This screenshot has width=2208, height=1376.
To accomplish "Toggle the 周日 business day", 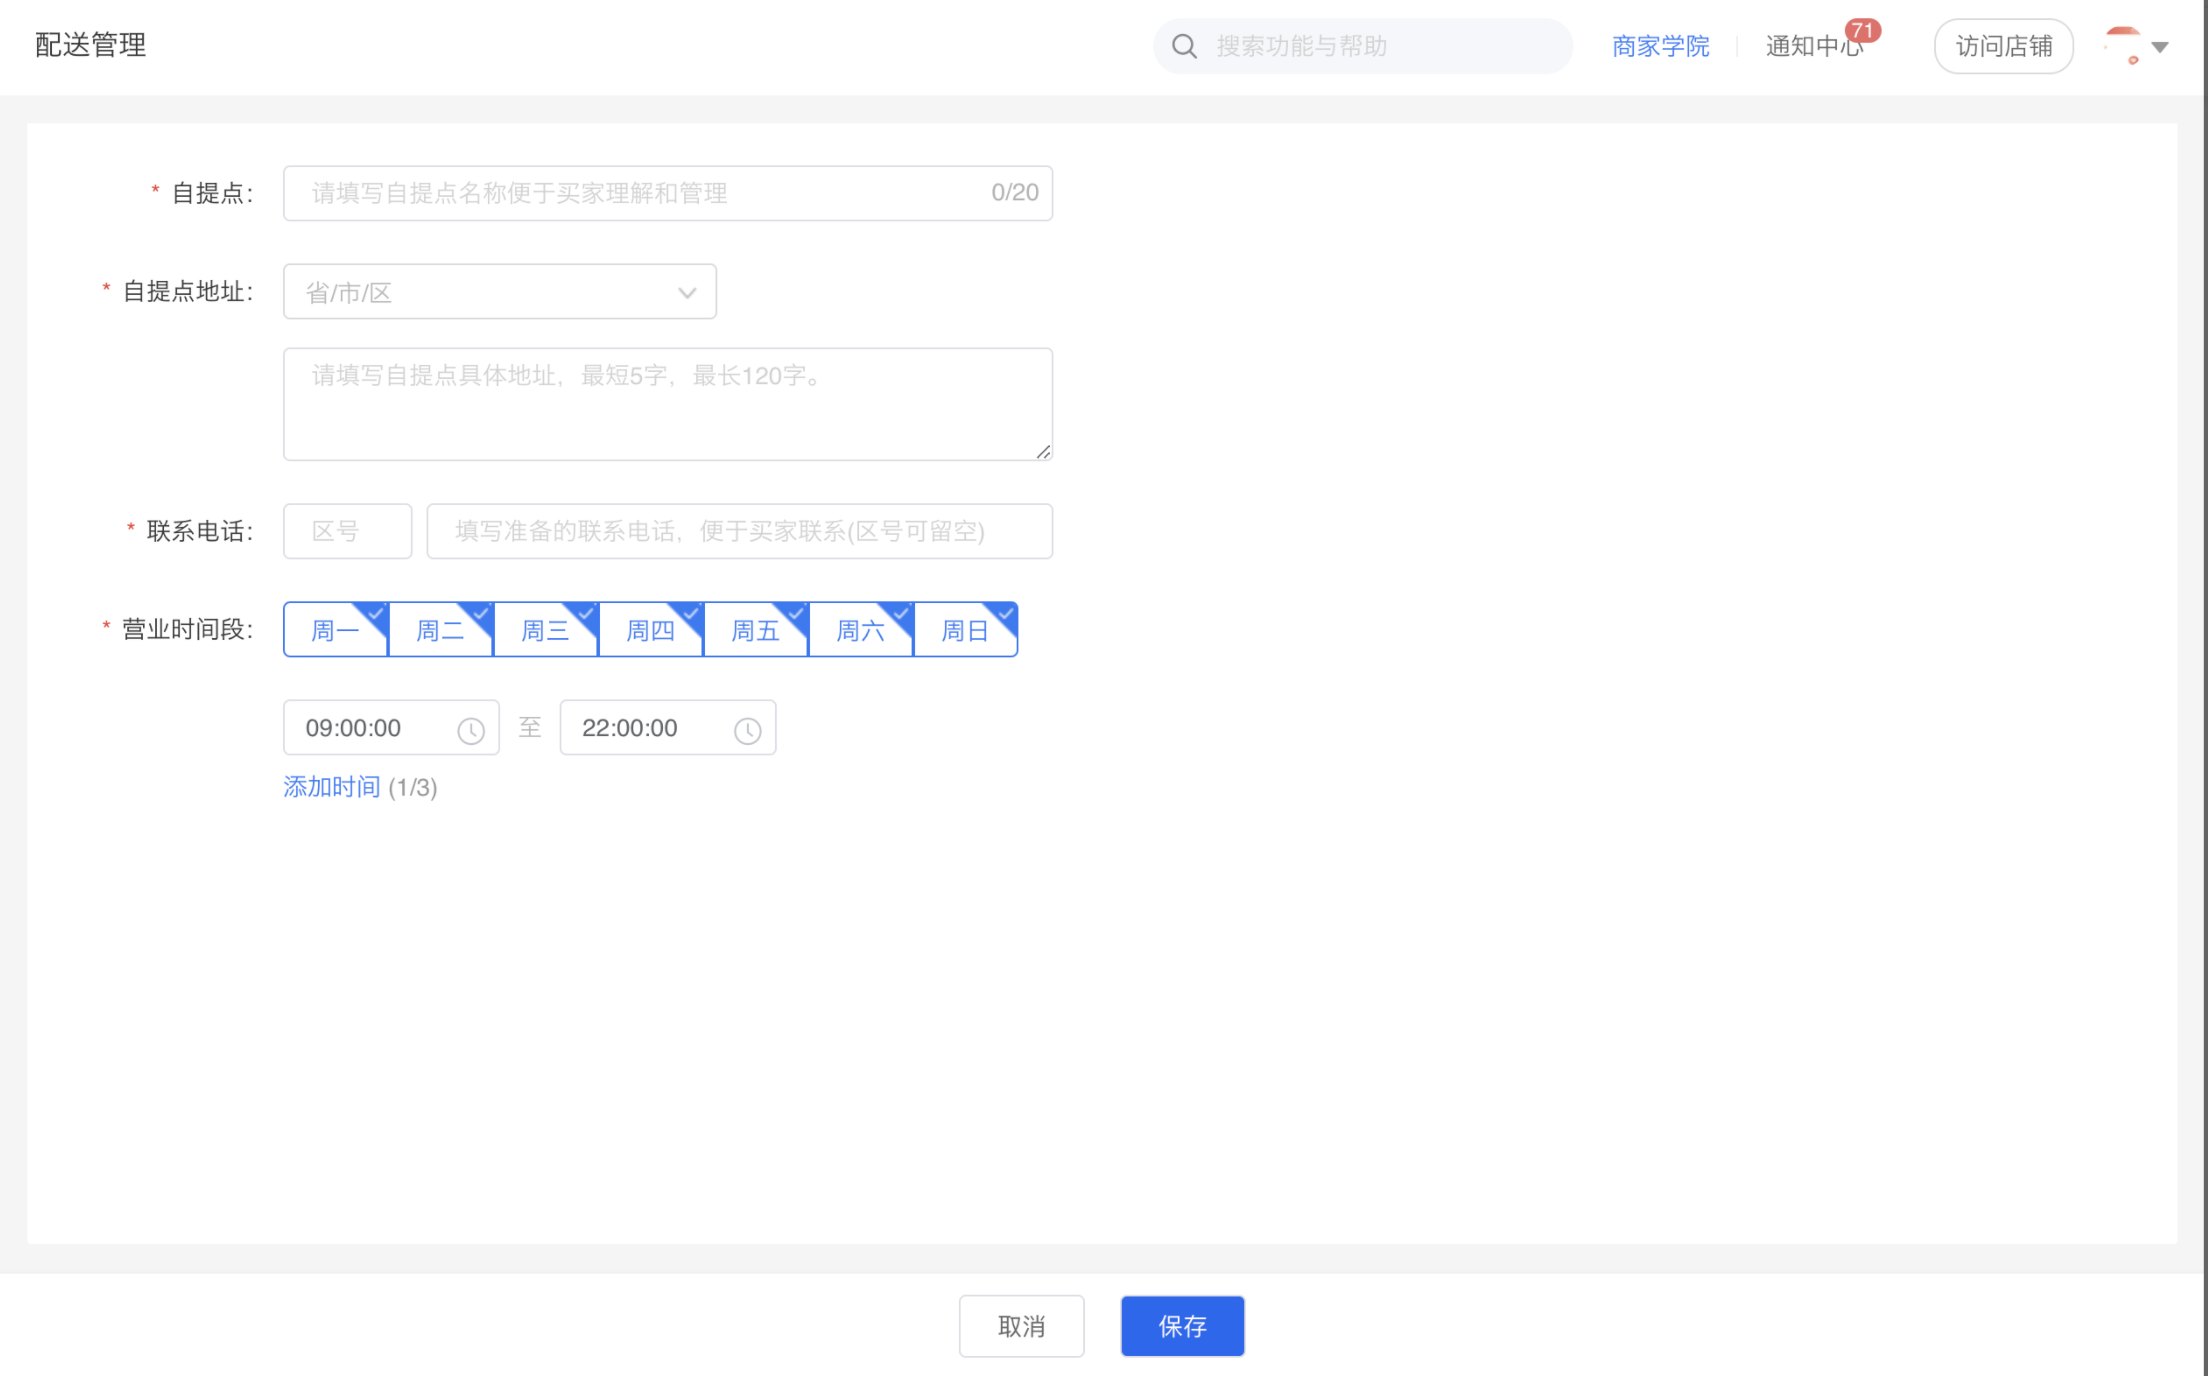I will pyautogui.click(x=966, y=629).
